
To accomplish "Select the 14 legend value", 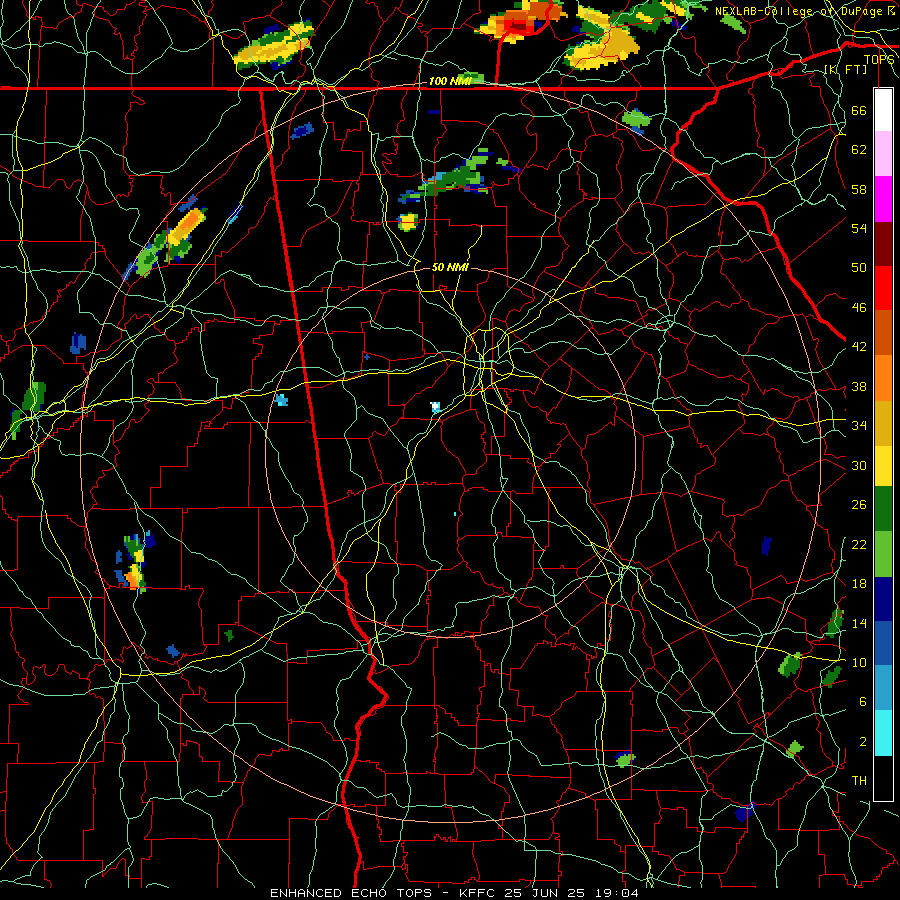I will click(859, 623).
